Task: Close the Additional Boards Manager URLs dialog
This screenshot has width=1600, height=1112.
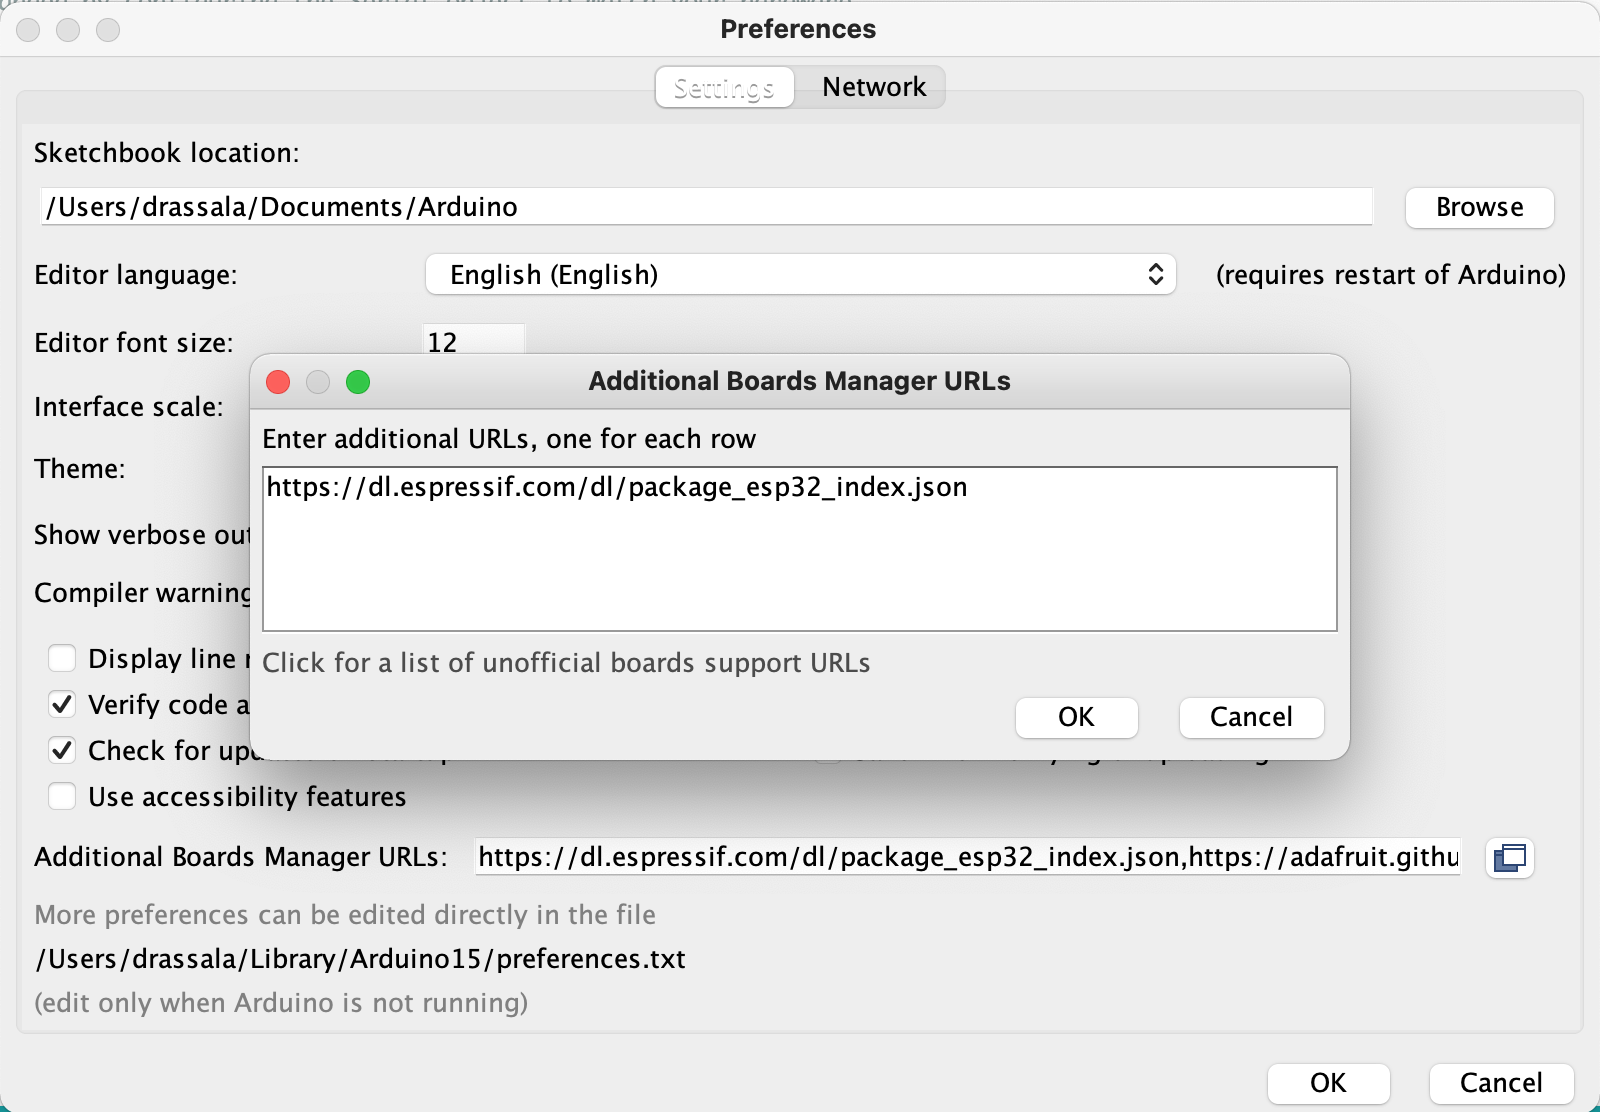Action: click(x=278, y=382)
